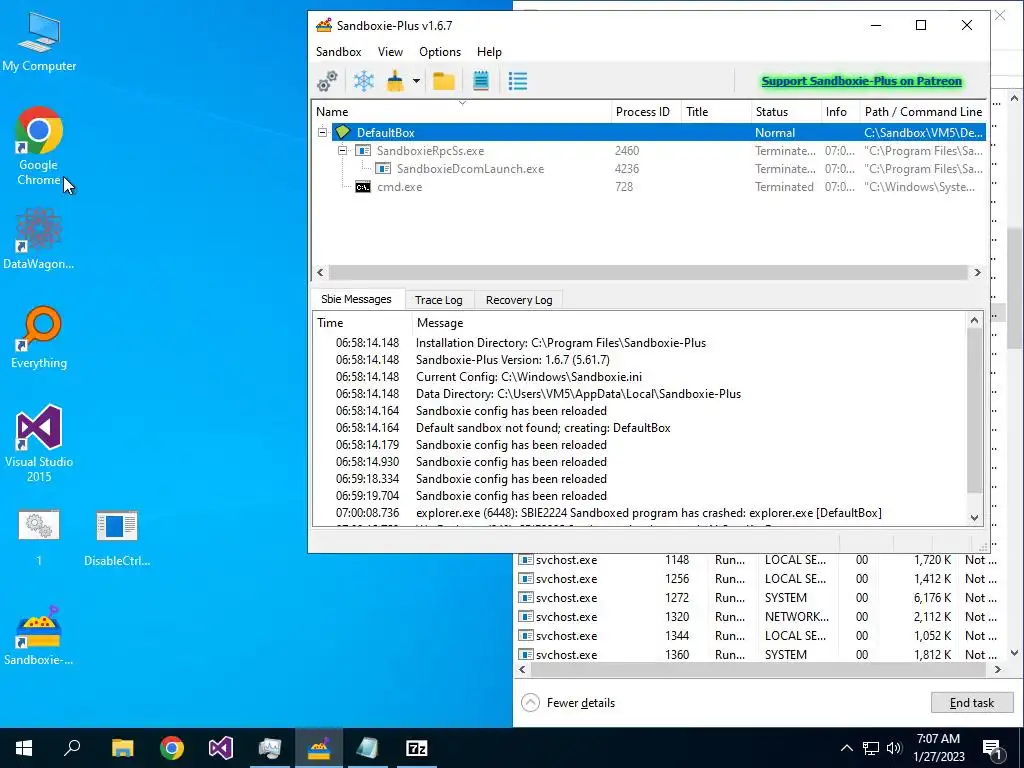Open the Options menu
Screen dimensions: 1024x768
pyautogui.click(x=440, y=52)
